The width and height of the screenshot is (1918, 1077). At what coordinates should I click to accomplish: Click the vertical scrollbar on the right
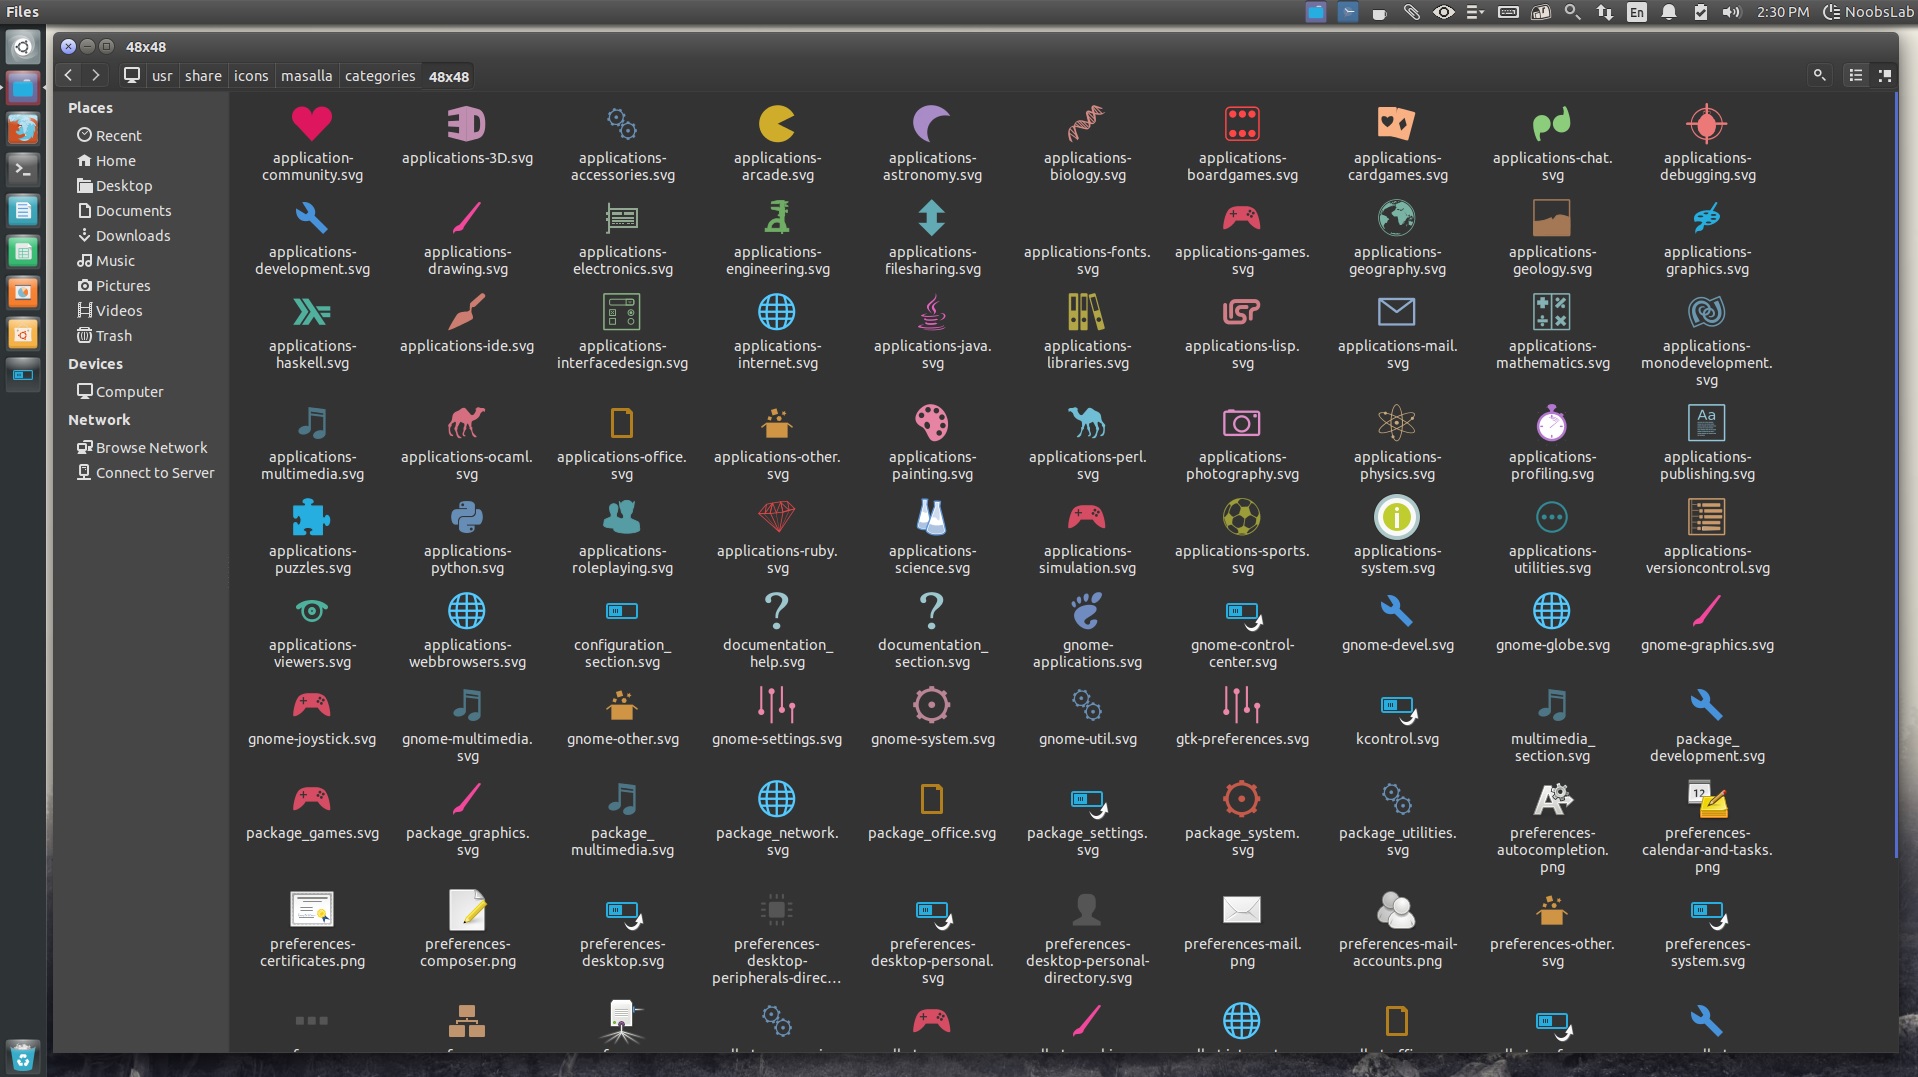pyautogui.click(x=1898, y=450)
